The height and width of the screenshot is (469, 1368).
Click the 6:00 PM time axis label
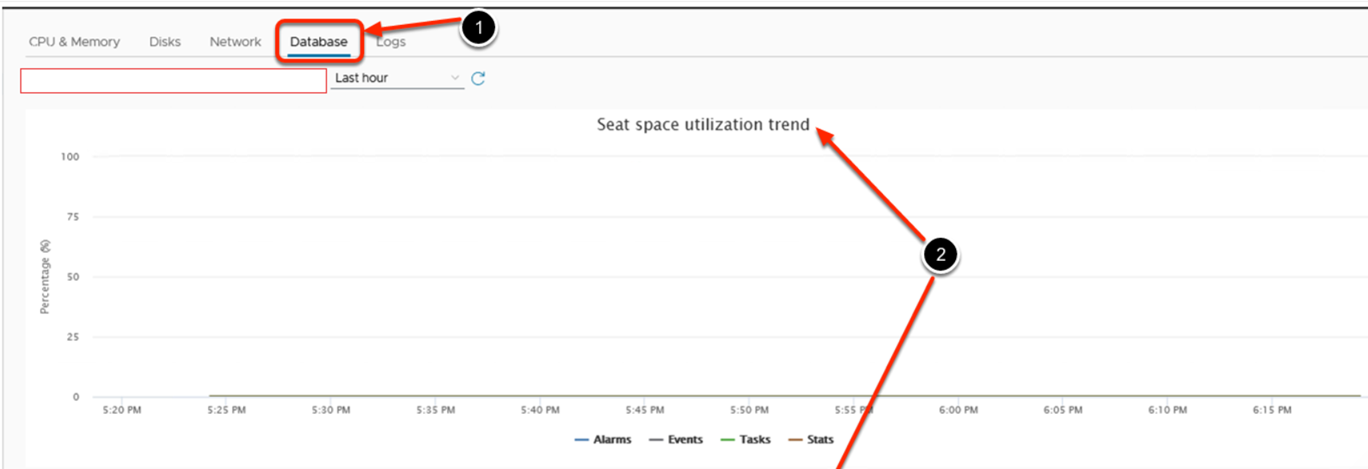click(957, 410)
